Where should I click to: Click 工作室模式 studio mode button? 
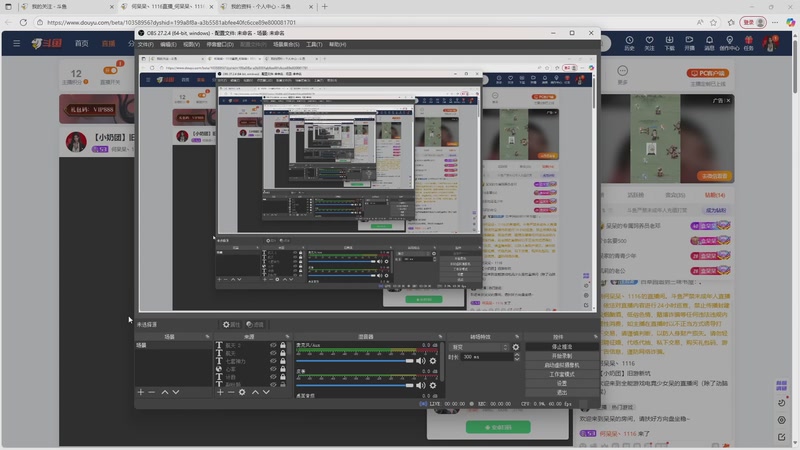pyautogui.click(x=562, y=374)
